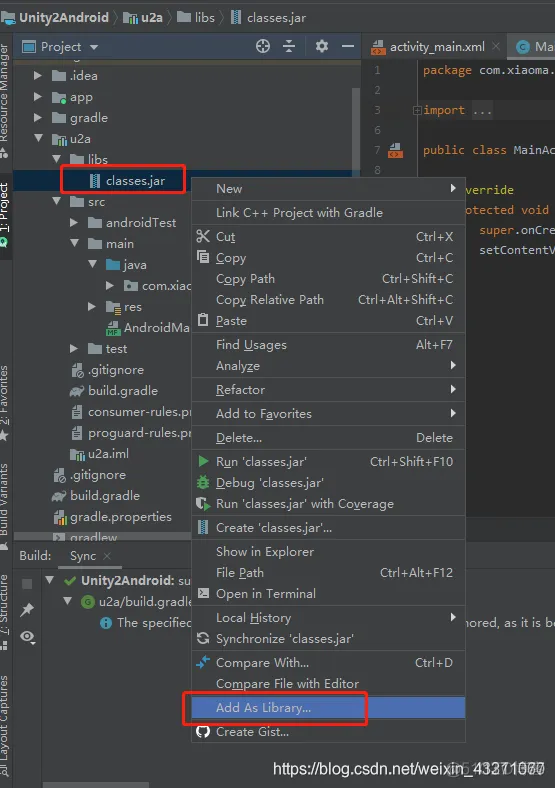Choose Open in Terminal
This screenshot has height=788, width=555.
coord(328,594)
